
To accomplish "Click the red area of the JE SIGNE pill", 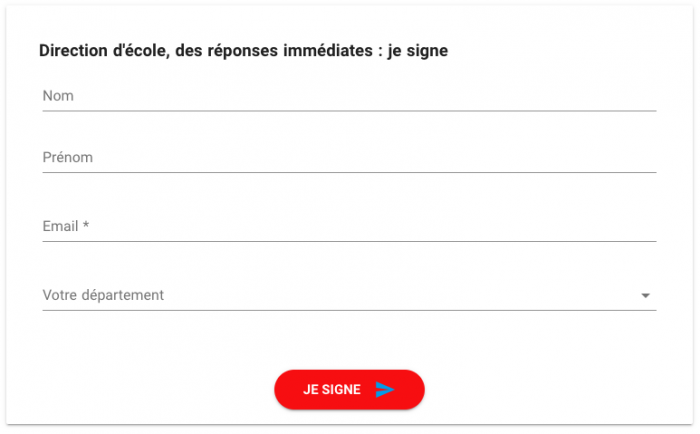I will coord(289,390).
